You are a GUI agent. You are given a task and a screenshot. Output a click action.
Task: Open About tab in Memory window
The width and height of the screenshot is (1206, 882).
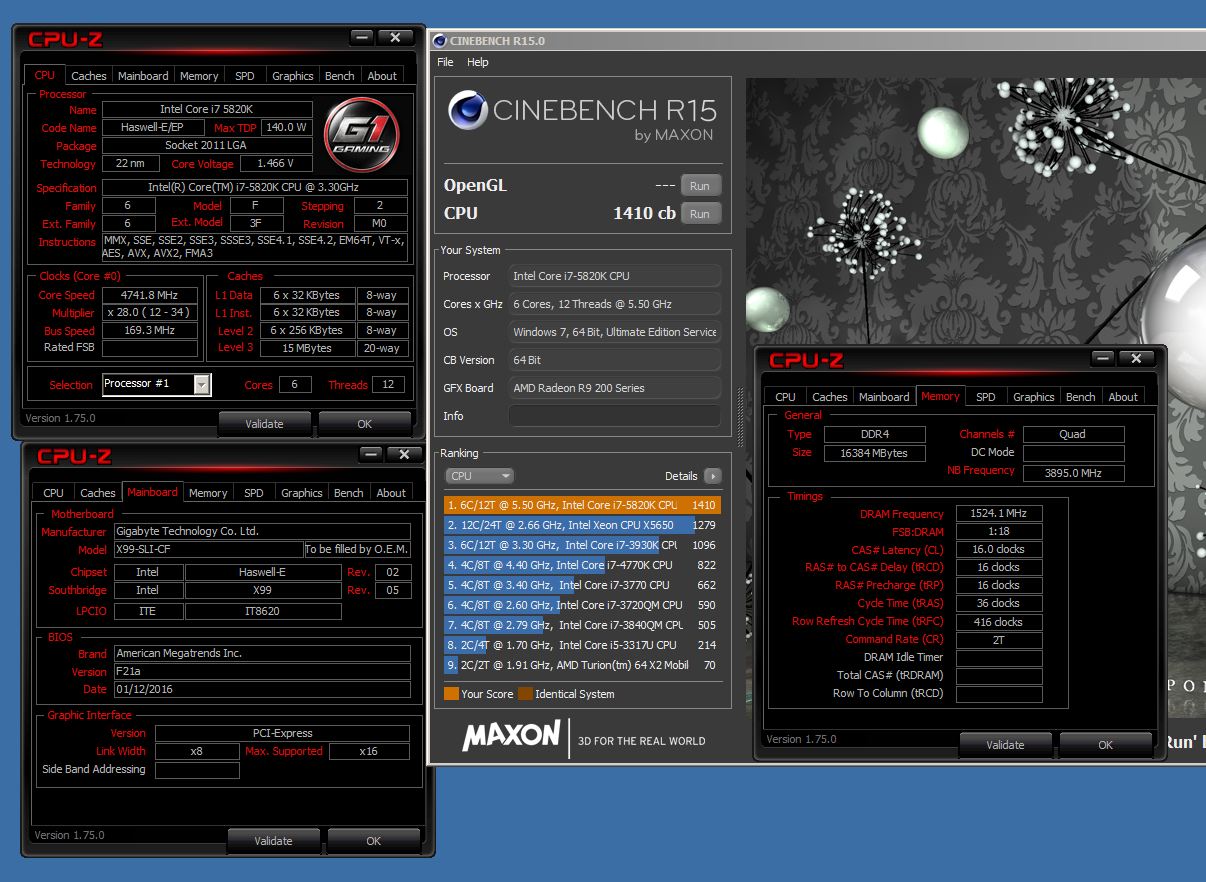pyautogui.click(x=1123, y=397)
